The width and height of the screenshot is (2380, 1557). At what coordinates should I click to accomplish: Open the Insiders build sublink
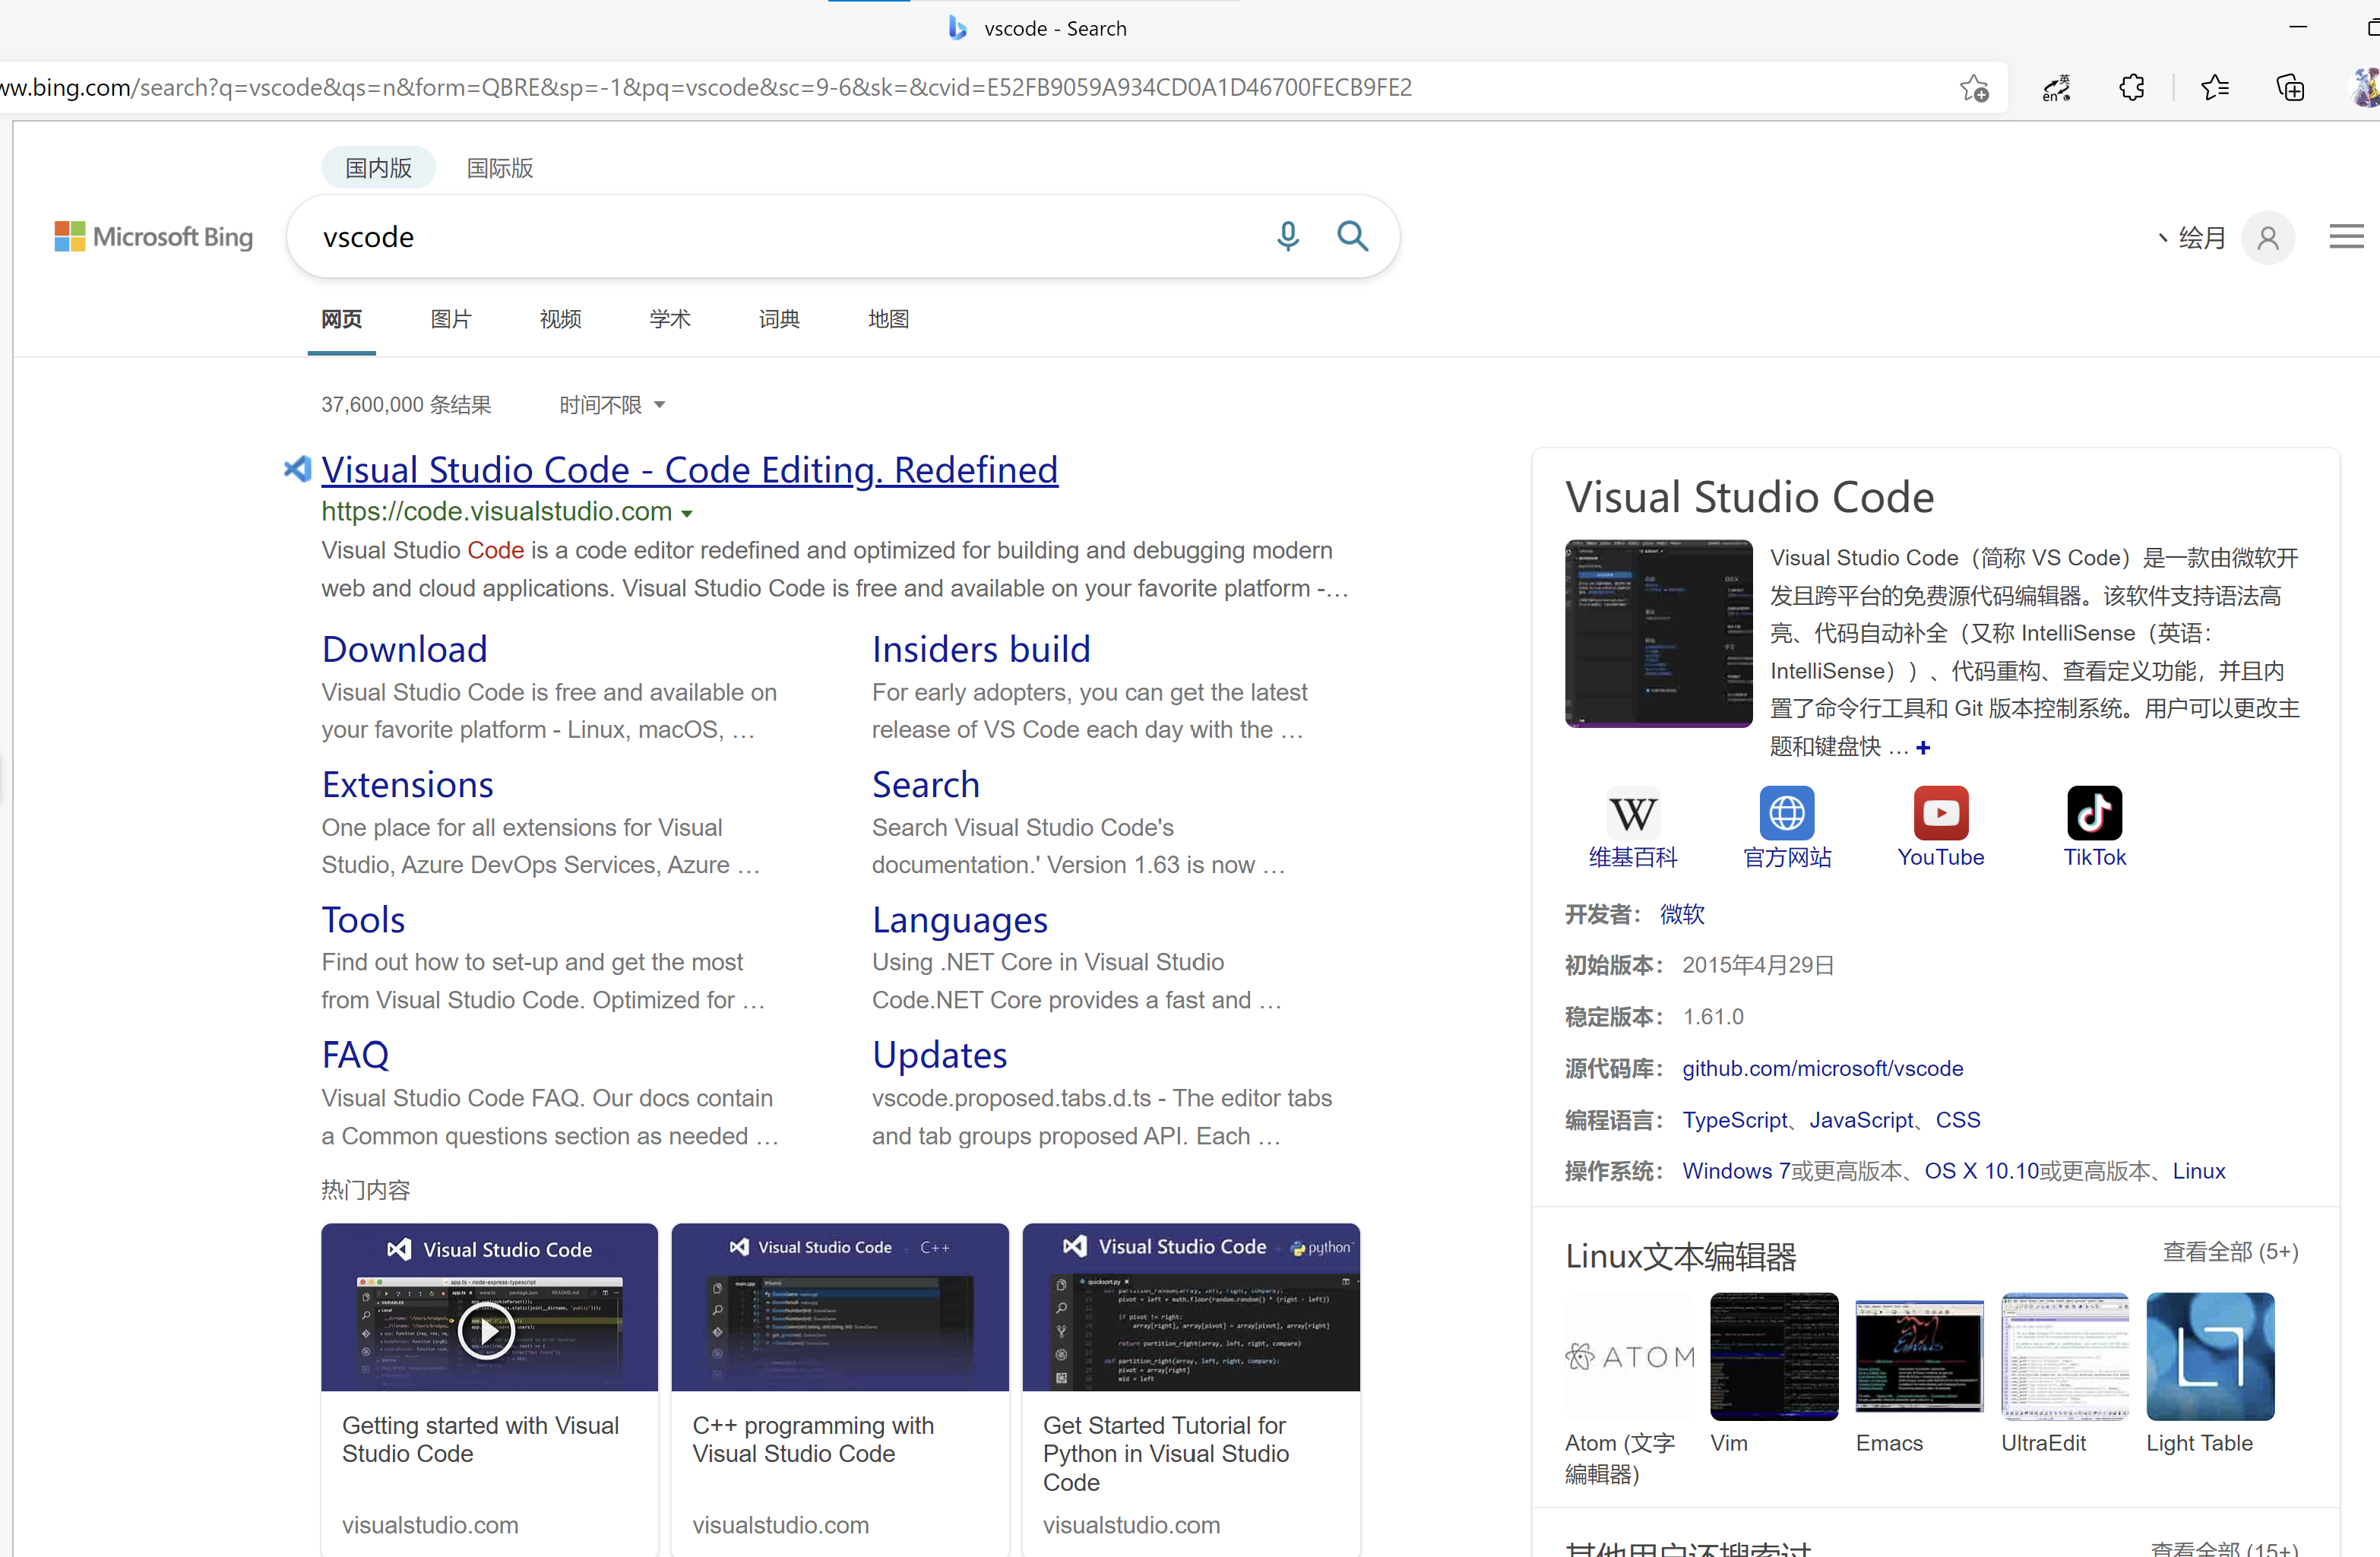point(981,650)
